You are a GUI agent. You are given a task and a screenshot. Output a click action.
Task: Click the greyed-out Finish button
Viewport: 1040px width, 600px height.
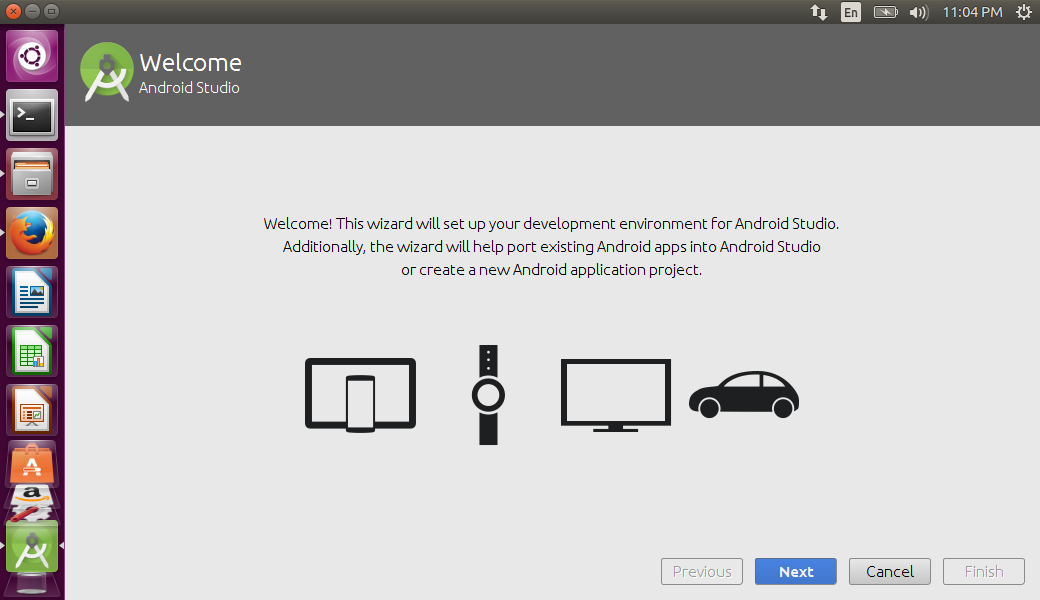coord(984,571)
